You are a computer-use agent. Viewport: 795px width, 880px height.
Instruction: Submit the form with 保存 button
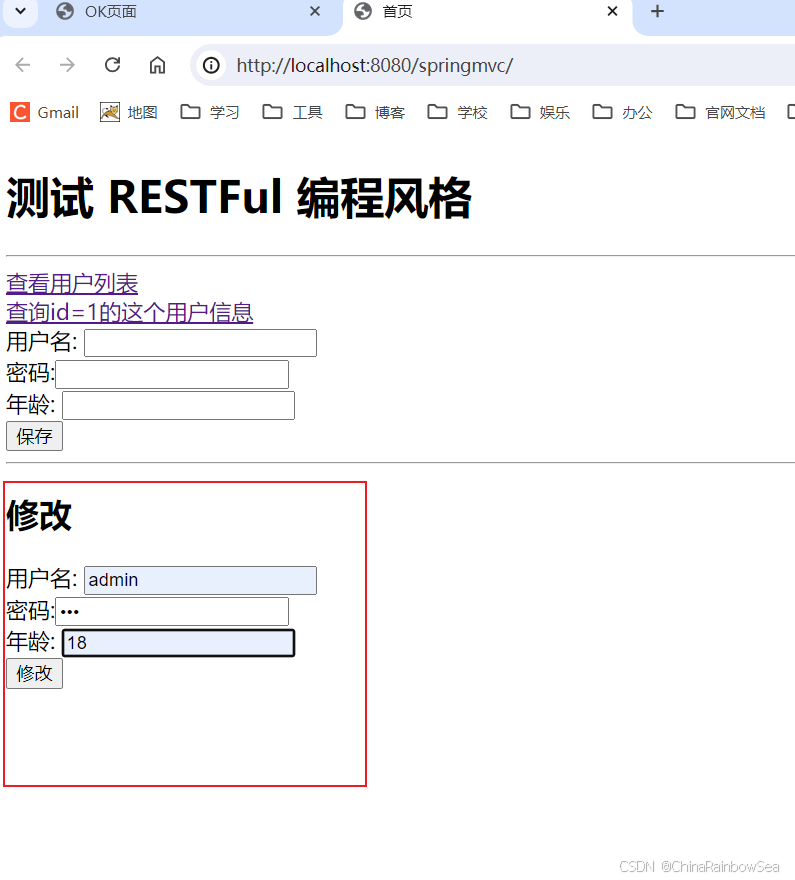click(34, 437)
